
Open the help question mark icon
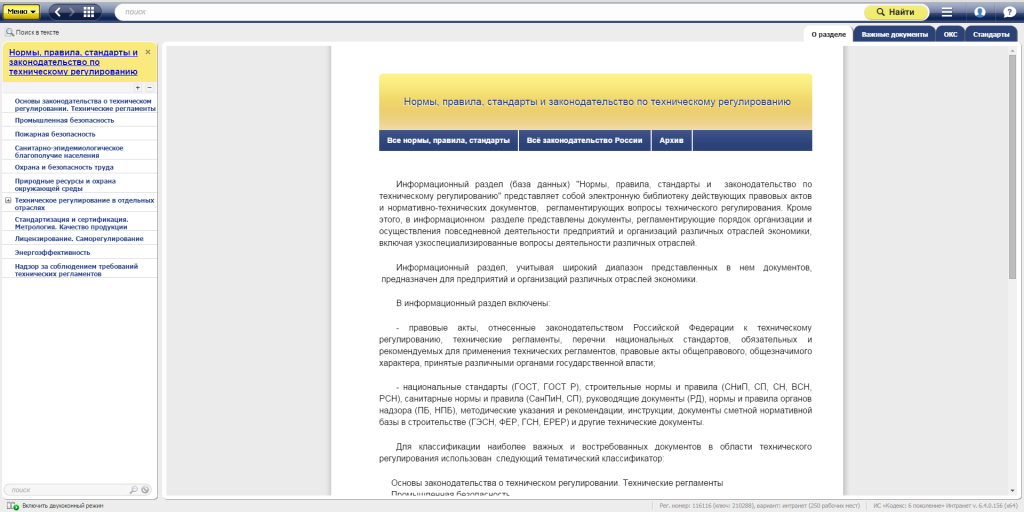[x=1009, y=12]
